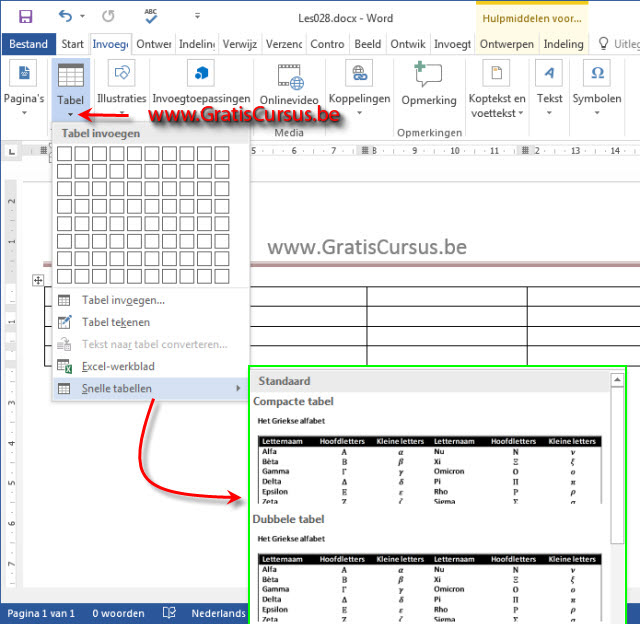Expand the Pagina's dropdown arrow

point(24,113)
